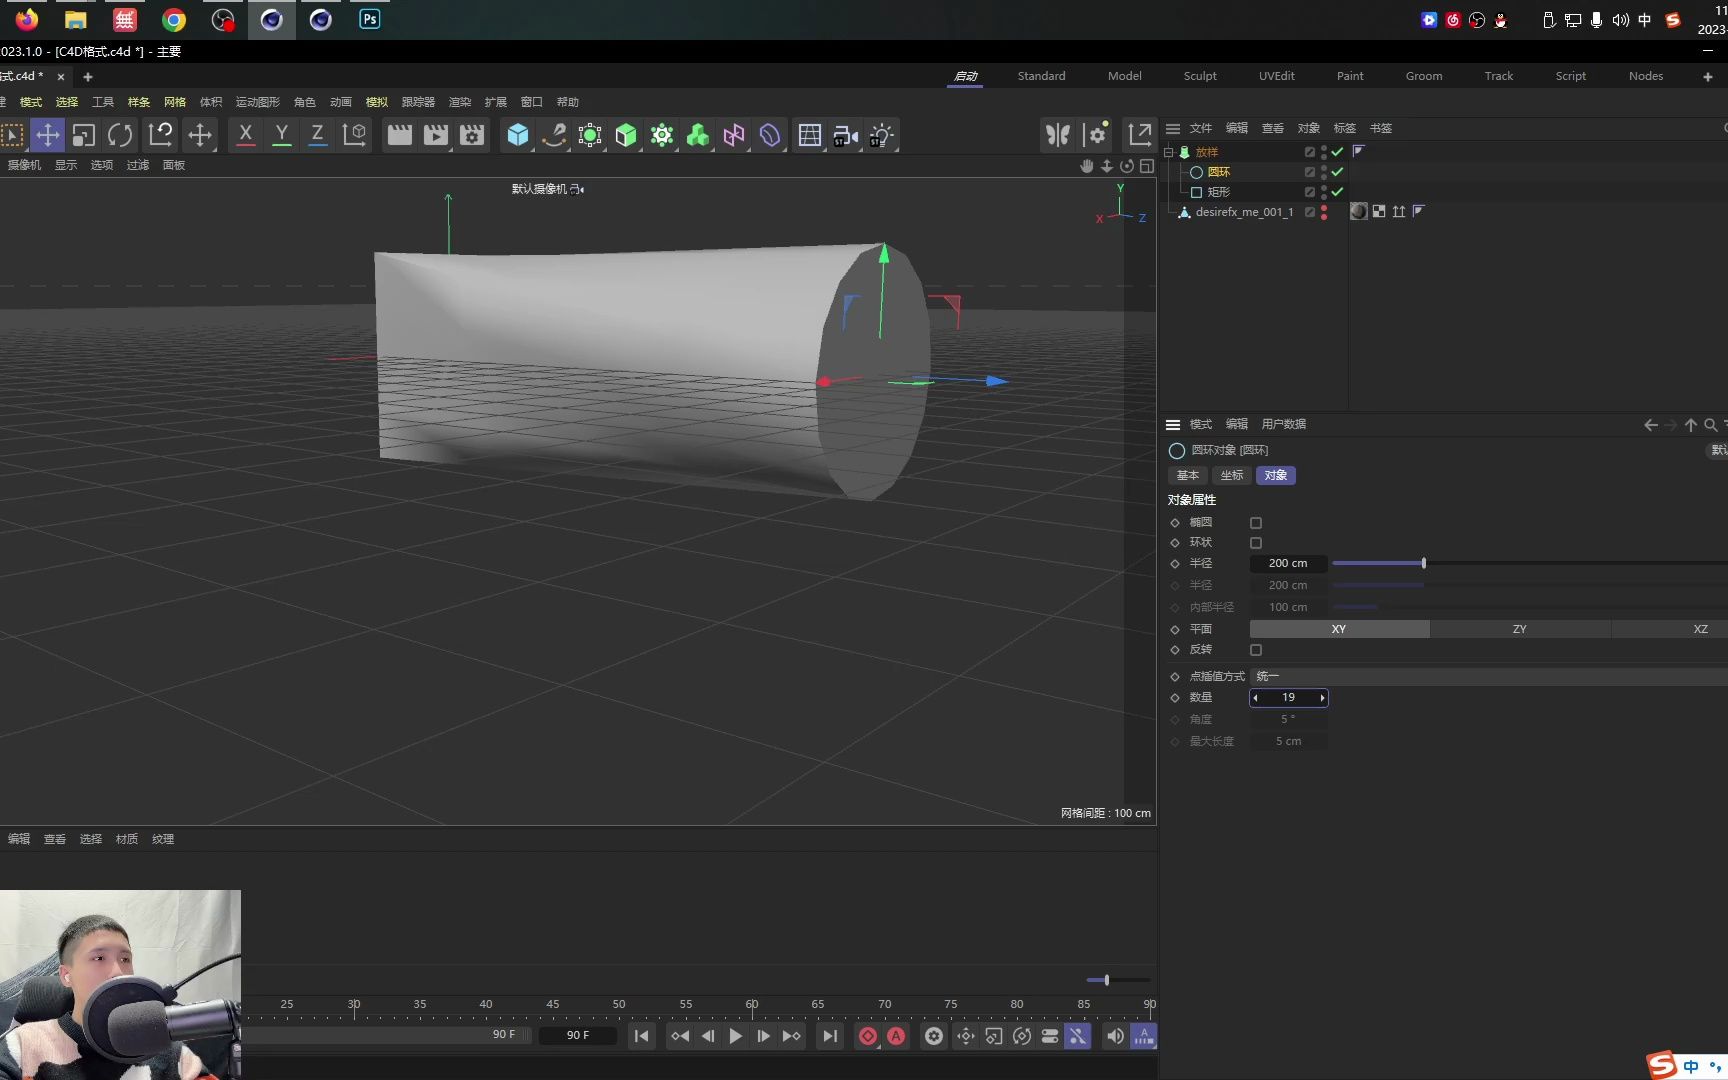Click the Light object icon
1728x1080 pixels.
tap(881, 135)
